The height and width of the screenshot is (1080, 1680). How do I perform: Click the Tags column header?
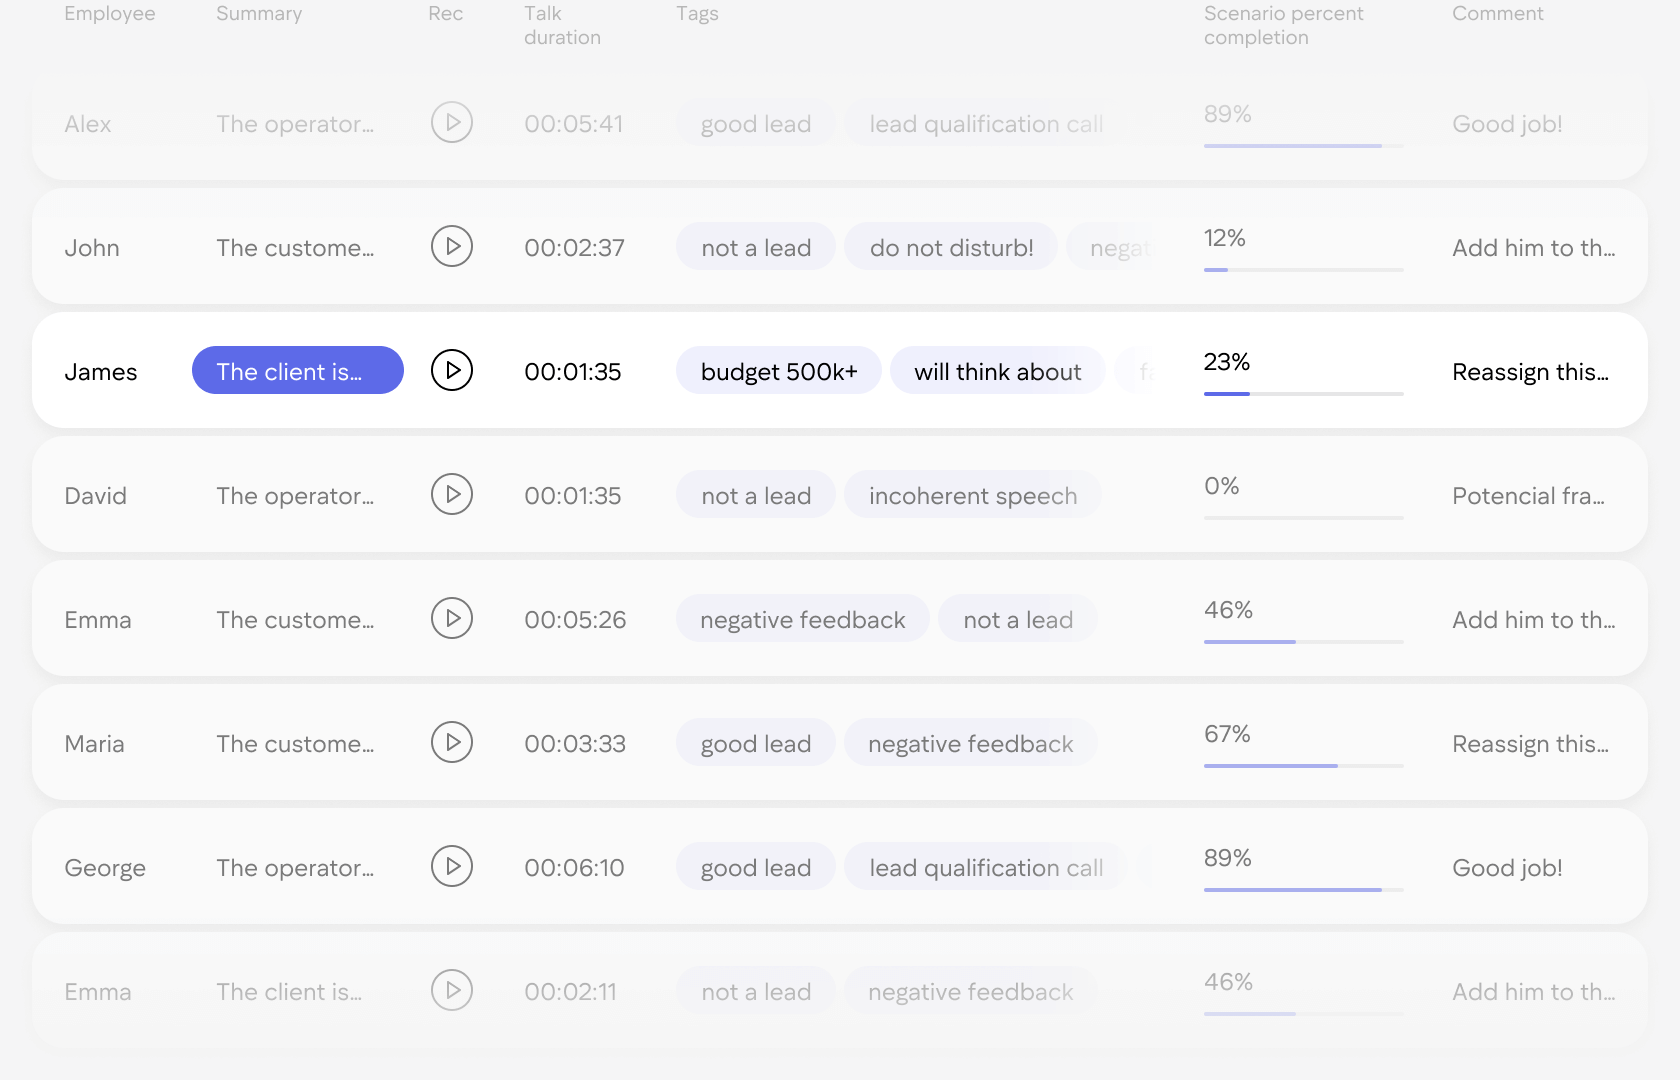697,14
